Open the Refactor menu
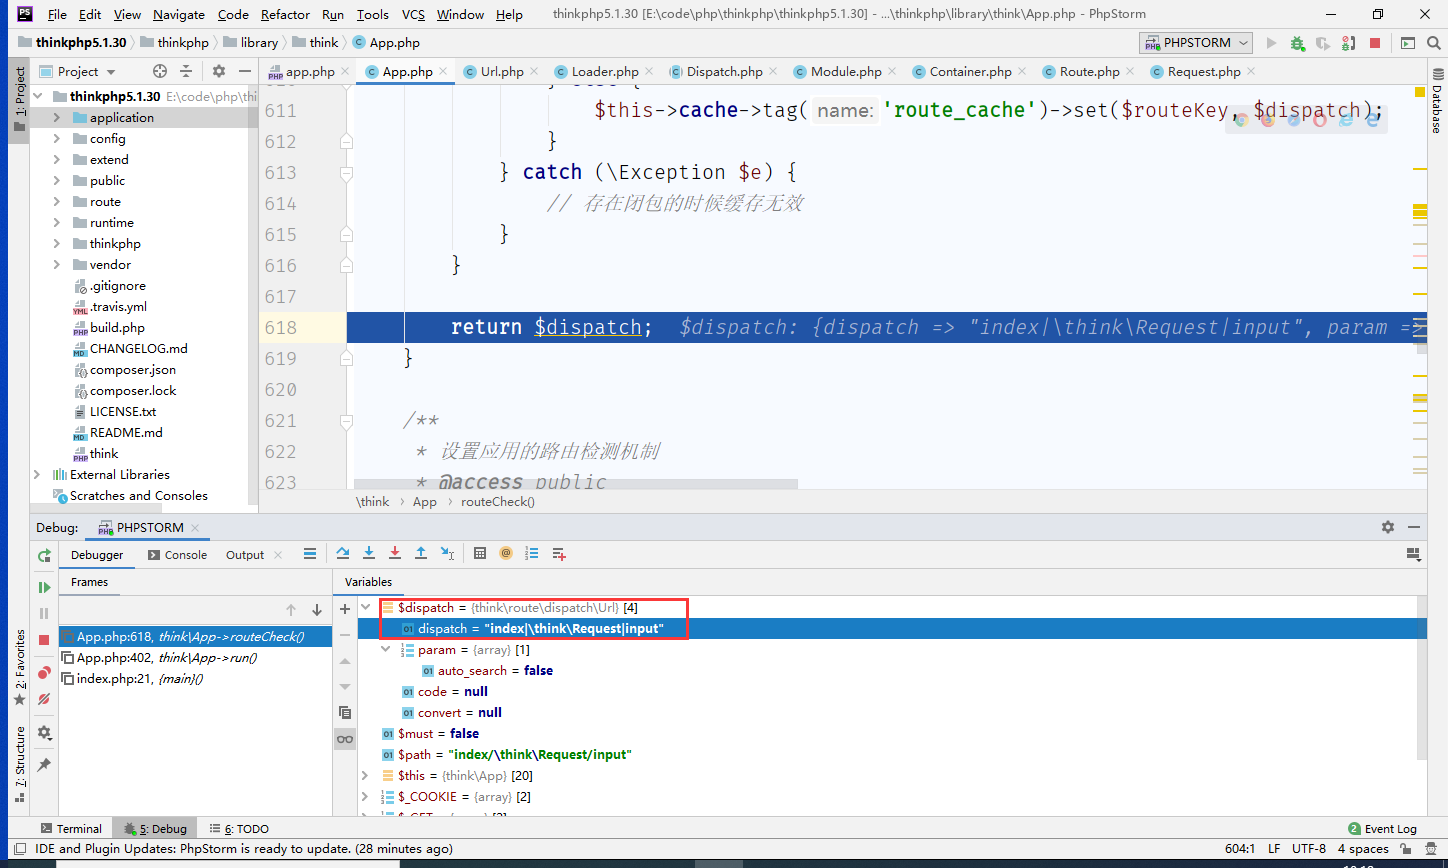 [x=285, y=14]
